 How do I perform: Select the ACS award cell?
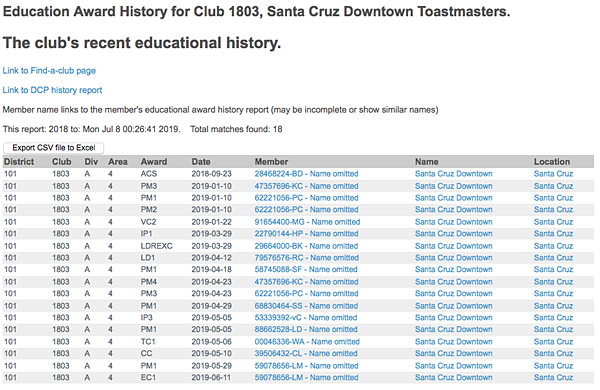[x=149, y=174]
